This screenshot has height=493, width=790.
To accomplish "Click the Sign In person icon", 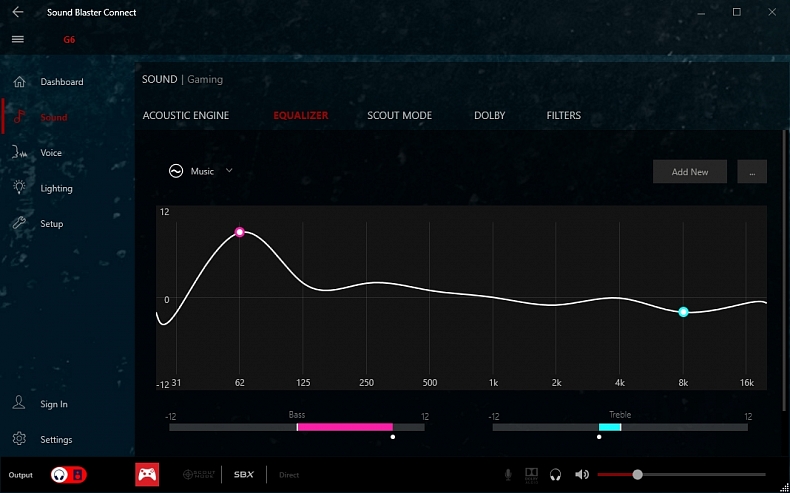I will (19, 403).
